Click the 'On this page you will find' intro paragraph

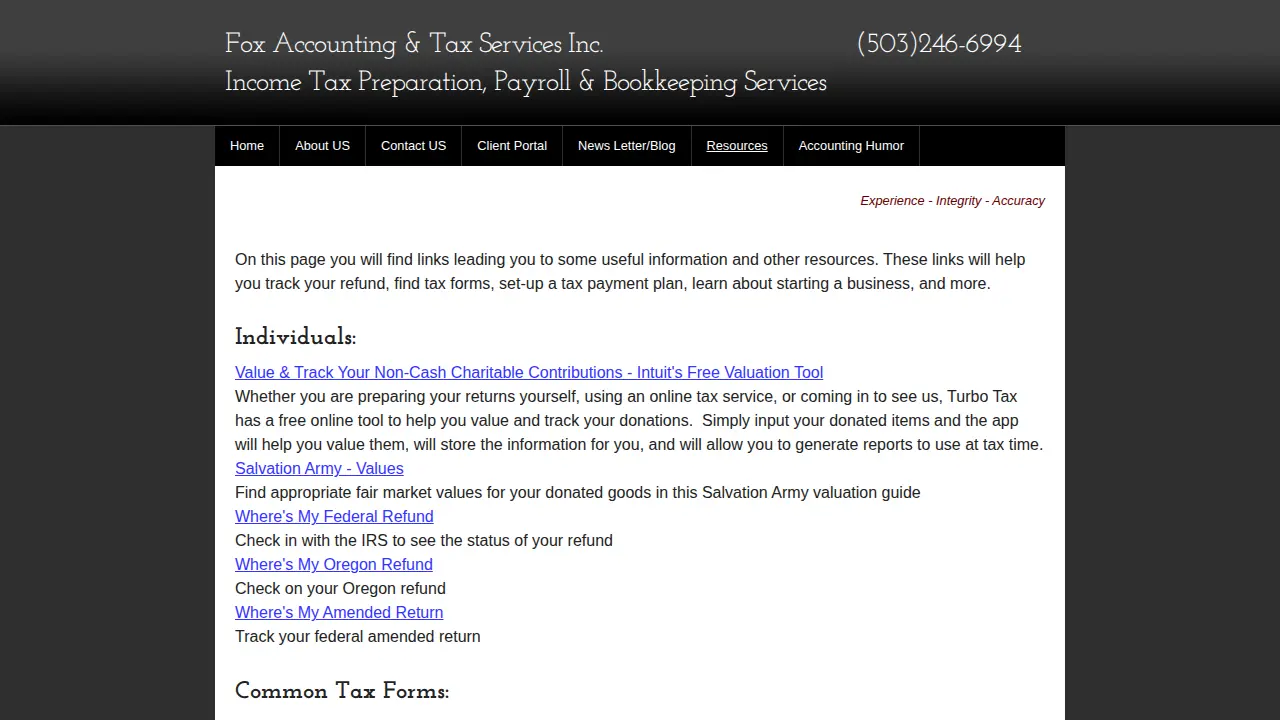point(630,271)
